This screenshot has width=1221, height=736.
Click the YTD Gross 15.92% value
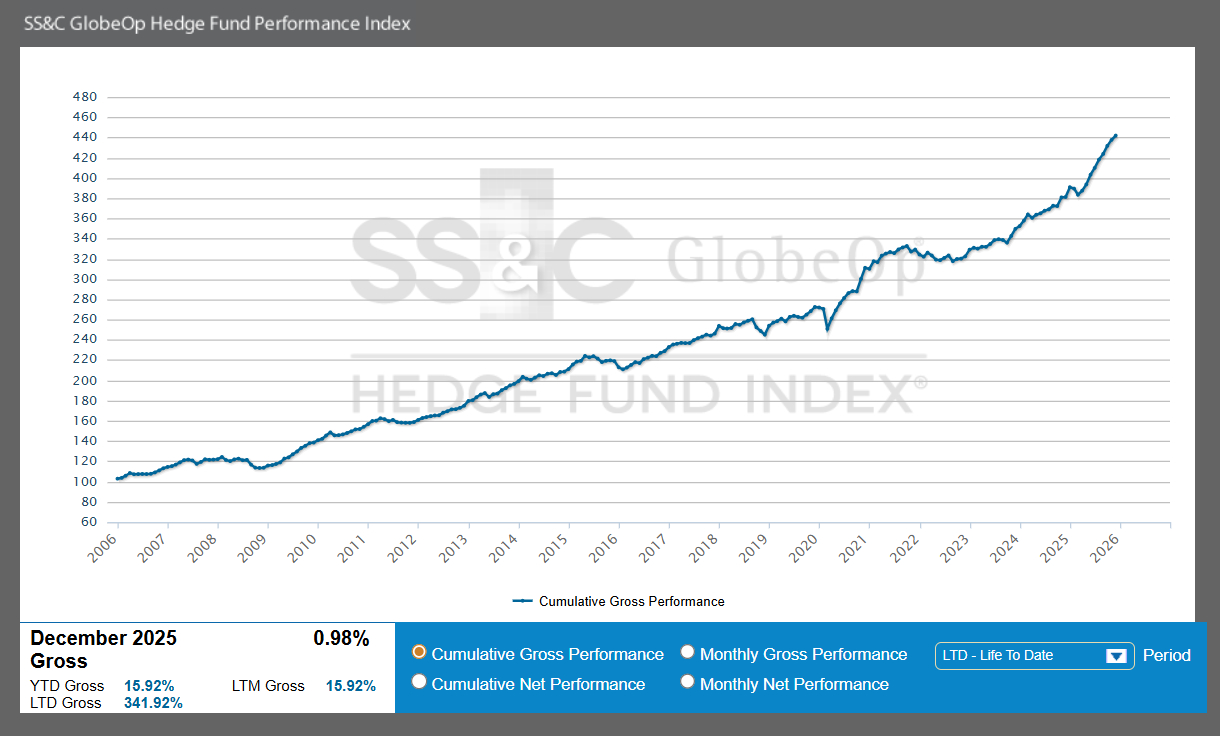149,686
